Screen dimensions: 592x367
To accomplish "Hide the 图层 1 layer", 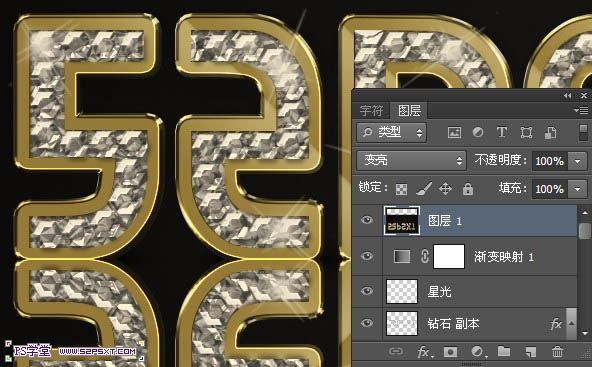I will 367,220.
